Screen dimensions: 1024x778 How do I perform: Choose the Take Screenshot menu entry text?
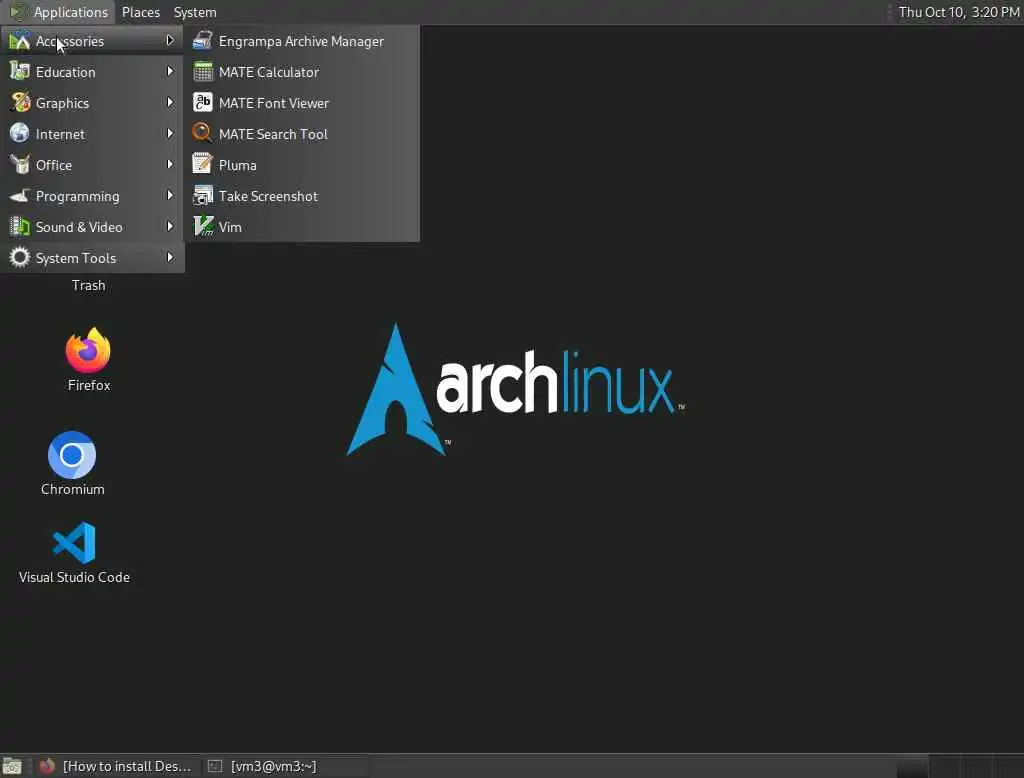(x=268, y=196)
